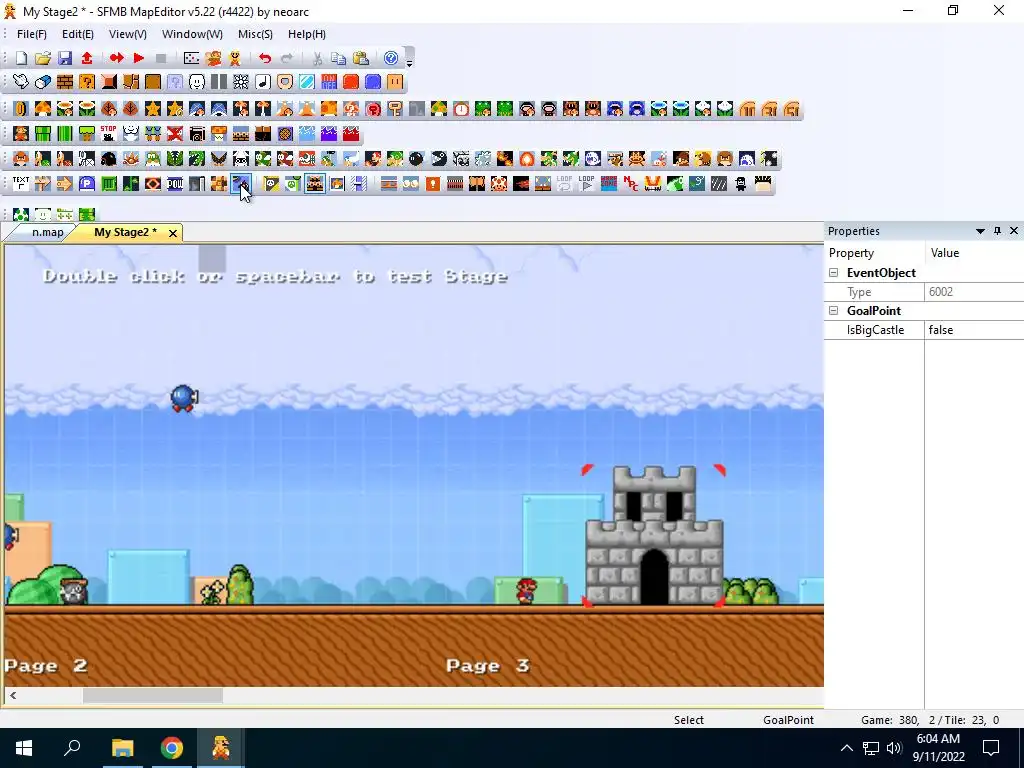Screen dimensions: 1024x768
Task: Choose the brick block tile
Action: 65,82
